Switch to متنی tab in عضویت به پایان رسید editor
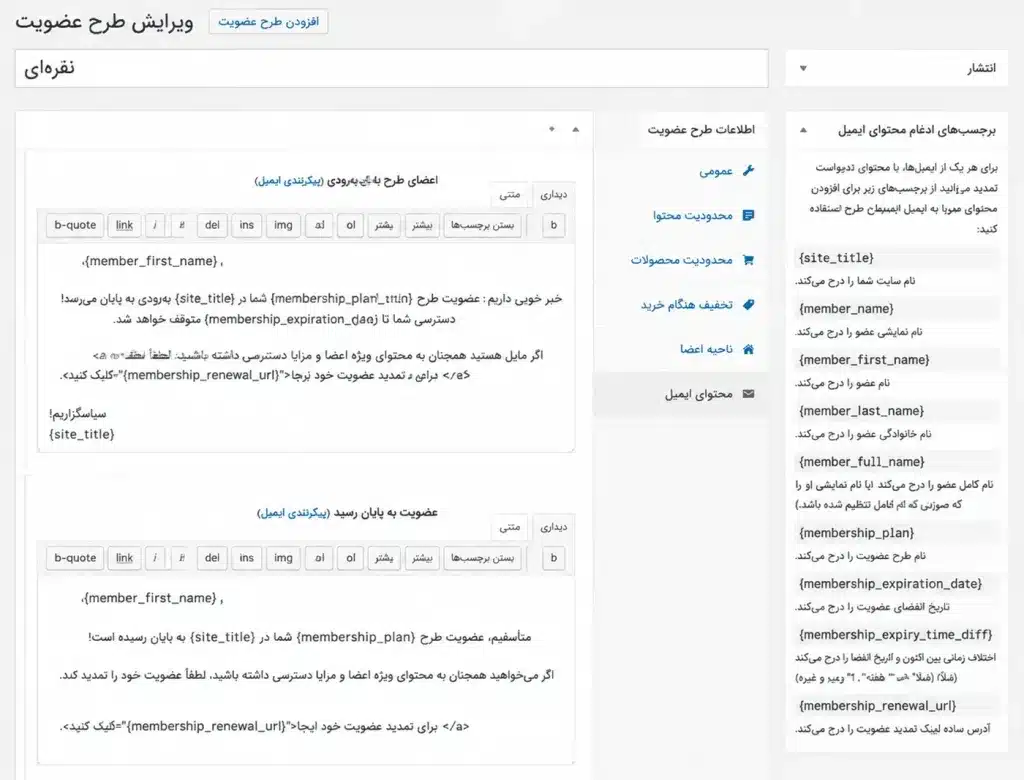Image resolution: width=1024 pixels, height=780 pixels. [x=510, y=527]
